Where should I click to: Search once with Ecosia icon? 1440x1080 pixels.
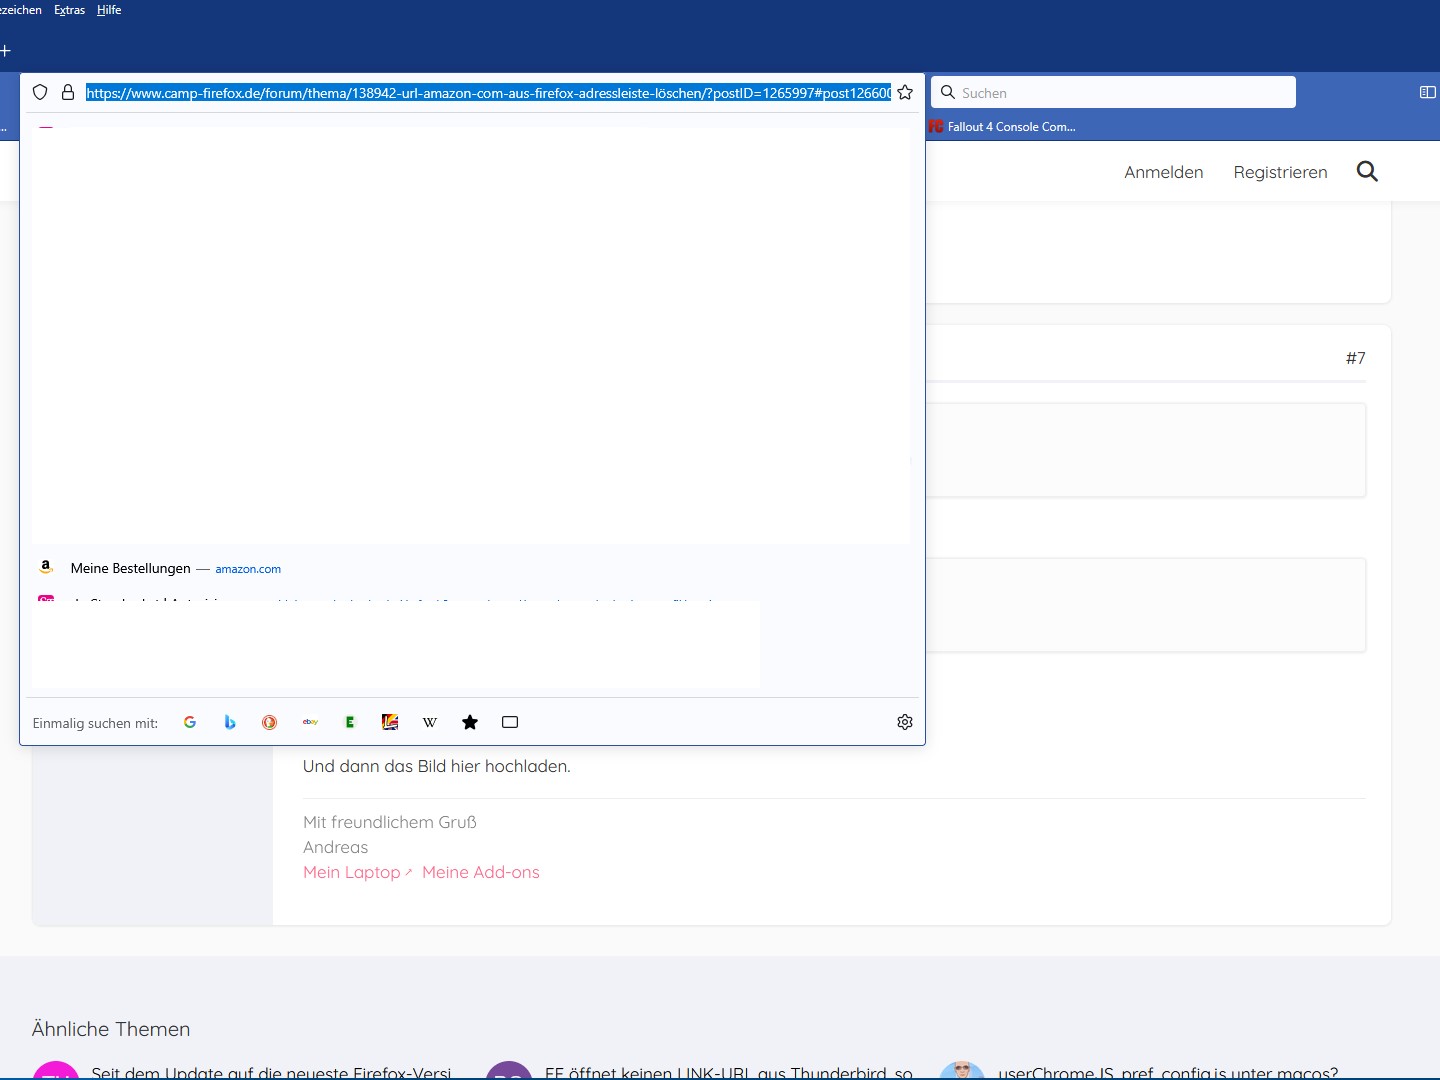coord(350,722)
